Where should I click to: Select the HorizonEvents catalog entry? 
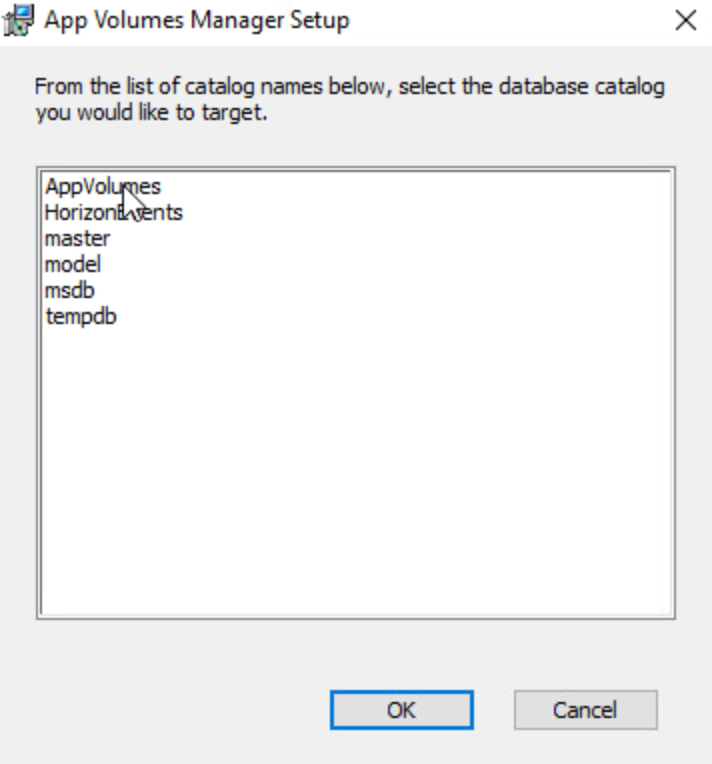[113, 212]
